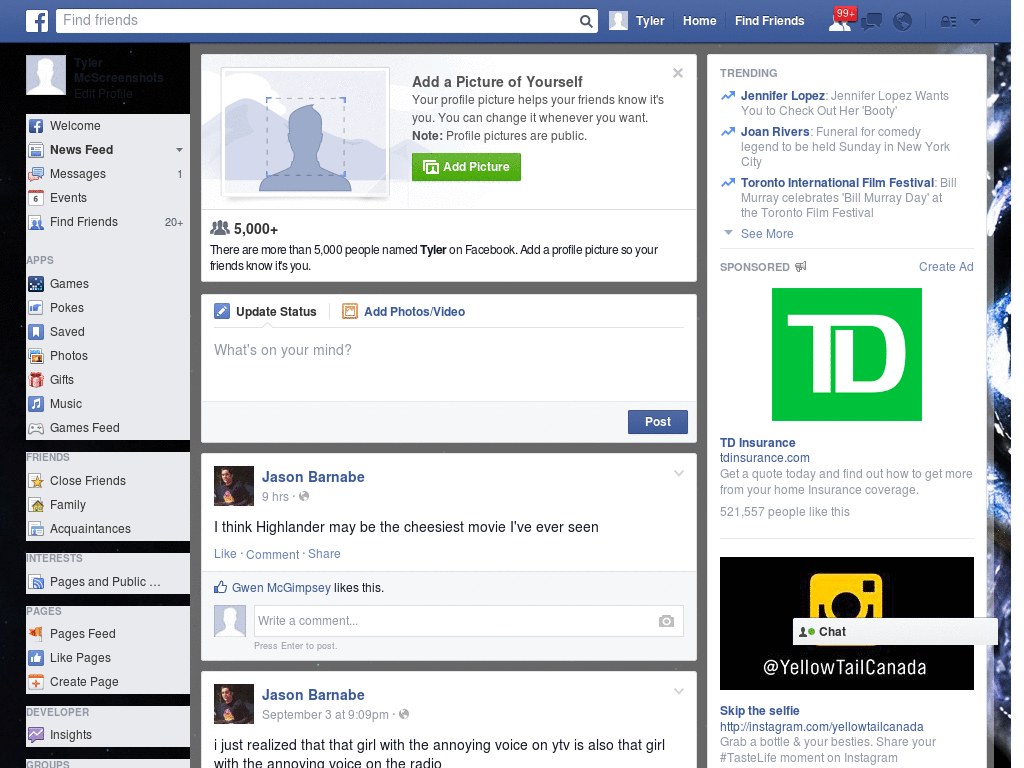This screenshot has width=1024, height=768.
Task: Open privacy shortcuts lock icon
Action: click(948, 22)
